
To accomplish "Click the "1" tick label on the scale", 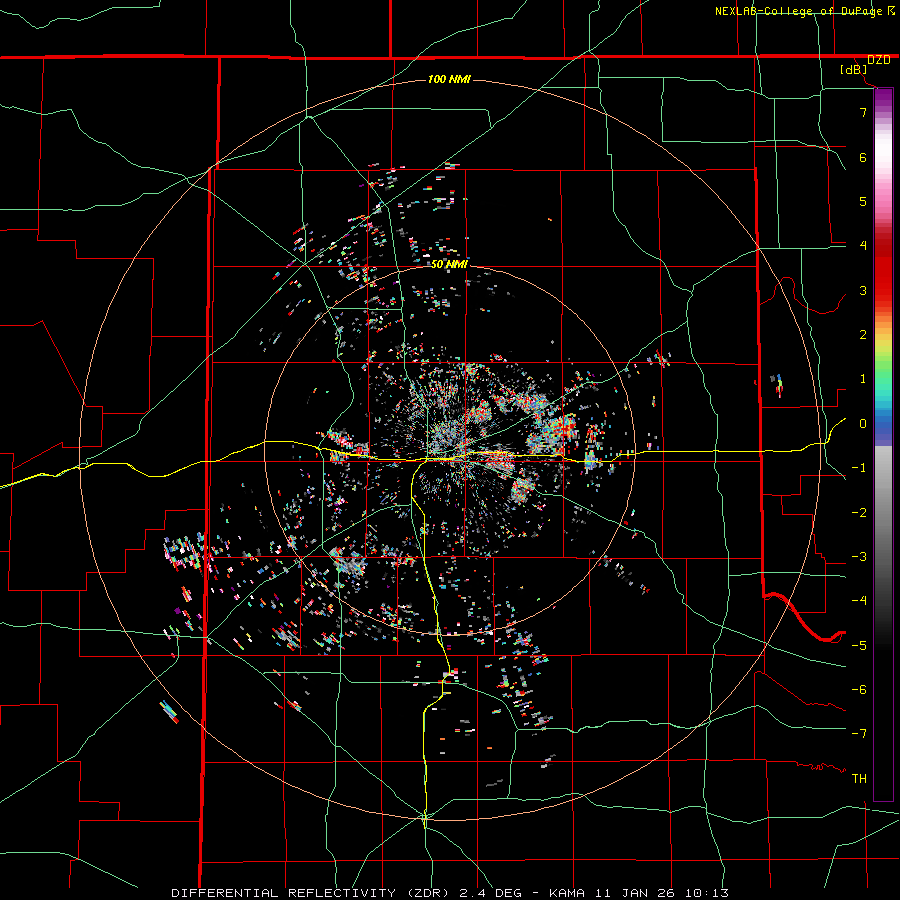I will coord(863,379).
